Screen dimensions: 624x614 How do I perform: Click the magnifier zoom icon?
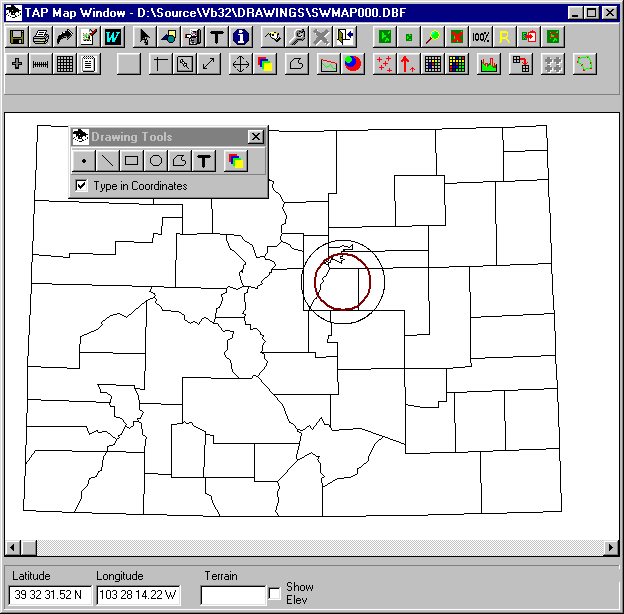tap(433, 37)
